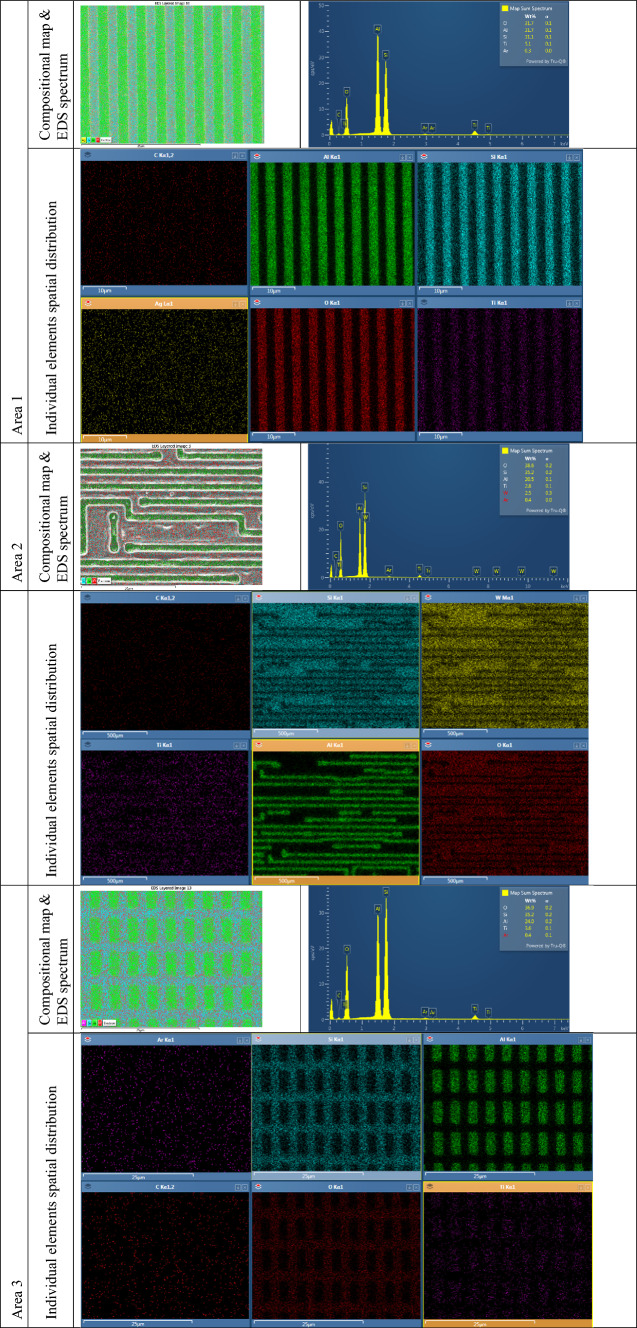Select the Area 3 Ar Kα1 panel title bar
The image size is (637, 1328).
[163, 1040]
